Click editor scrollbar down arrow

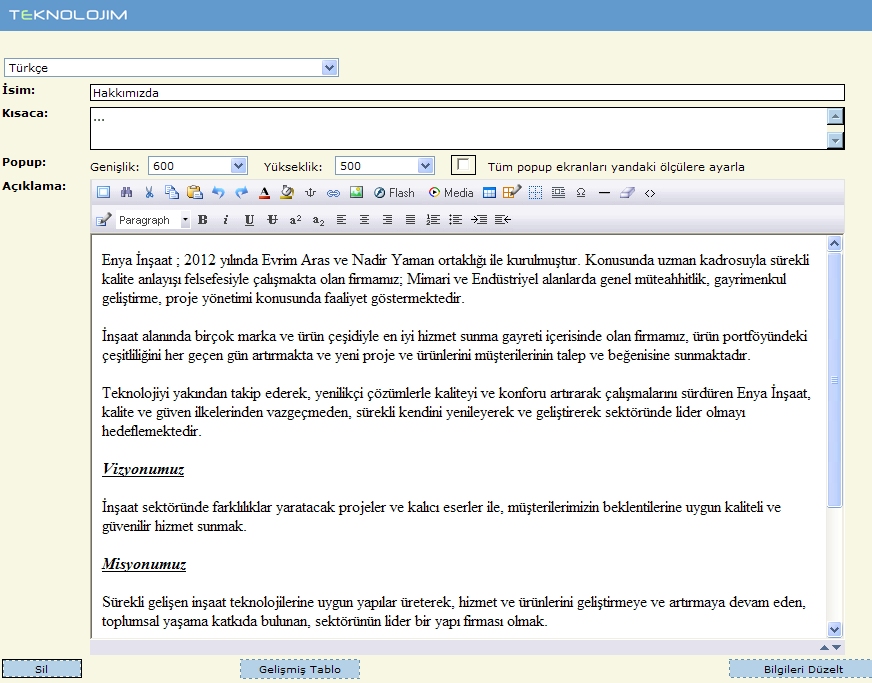click(x=834, y=629)
